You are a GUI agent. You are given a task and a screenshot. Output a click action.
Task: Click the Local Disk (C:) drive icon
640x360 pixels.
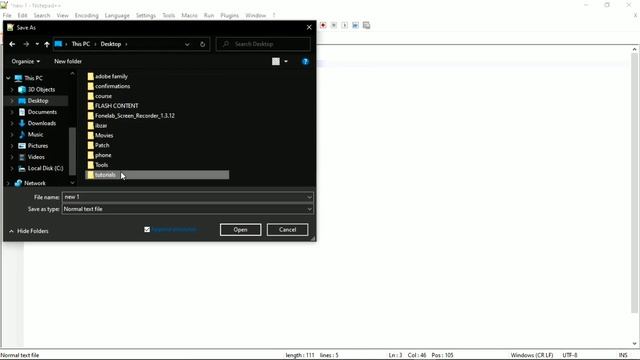(x=22, y=168)
